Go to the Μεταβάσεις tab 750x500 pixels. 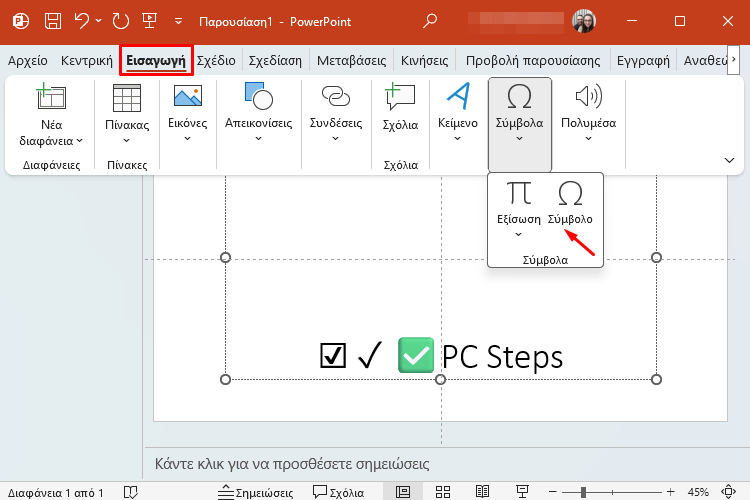coord(352,61)
